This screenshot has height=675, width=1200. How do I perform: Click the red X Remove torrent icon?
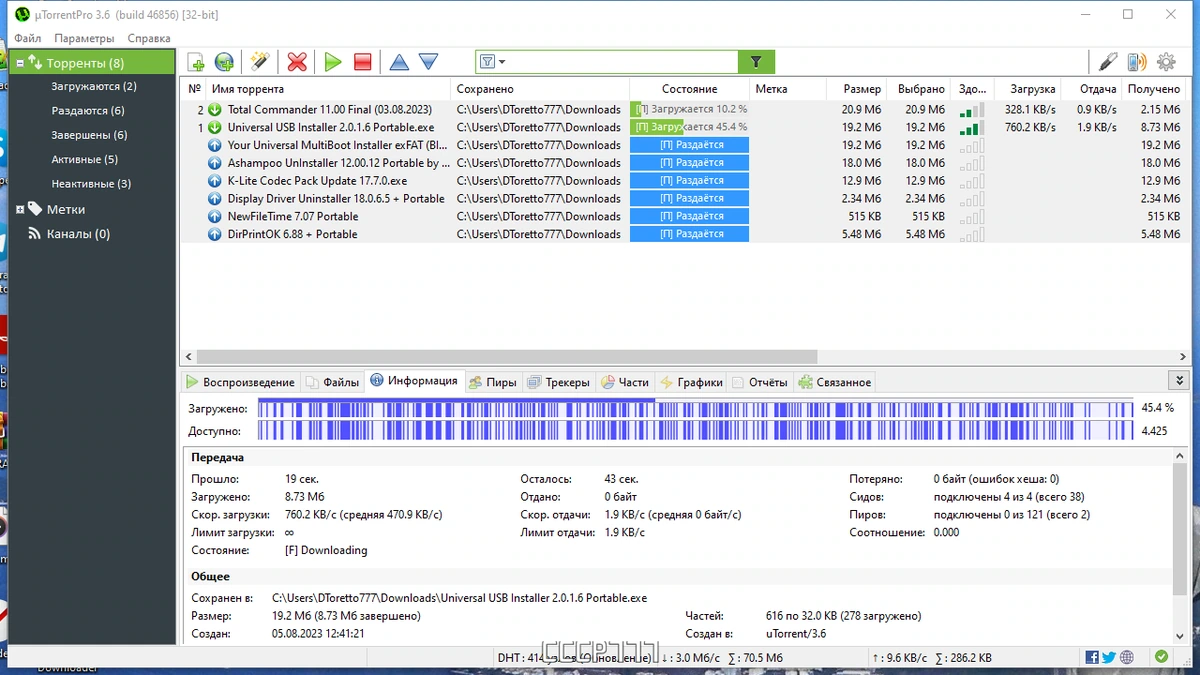pyautogui.click(x=297, y=62)
